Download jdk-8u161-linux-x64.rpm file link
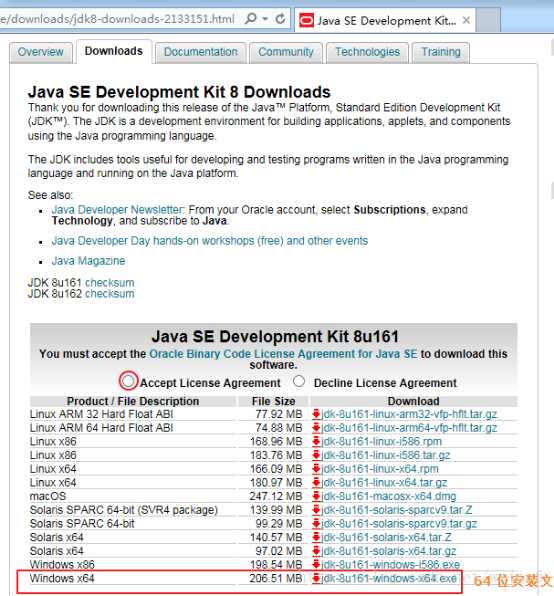554x596 pixels. (380, 469)
